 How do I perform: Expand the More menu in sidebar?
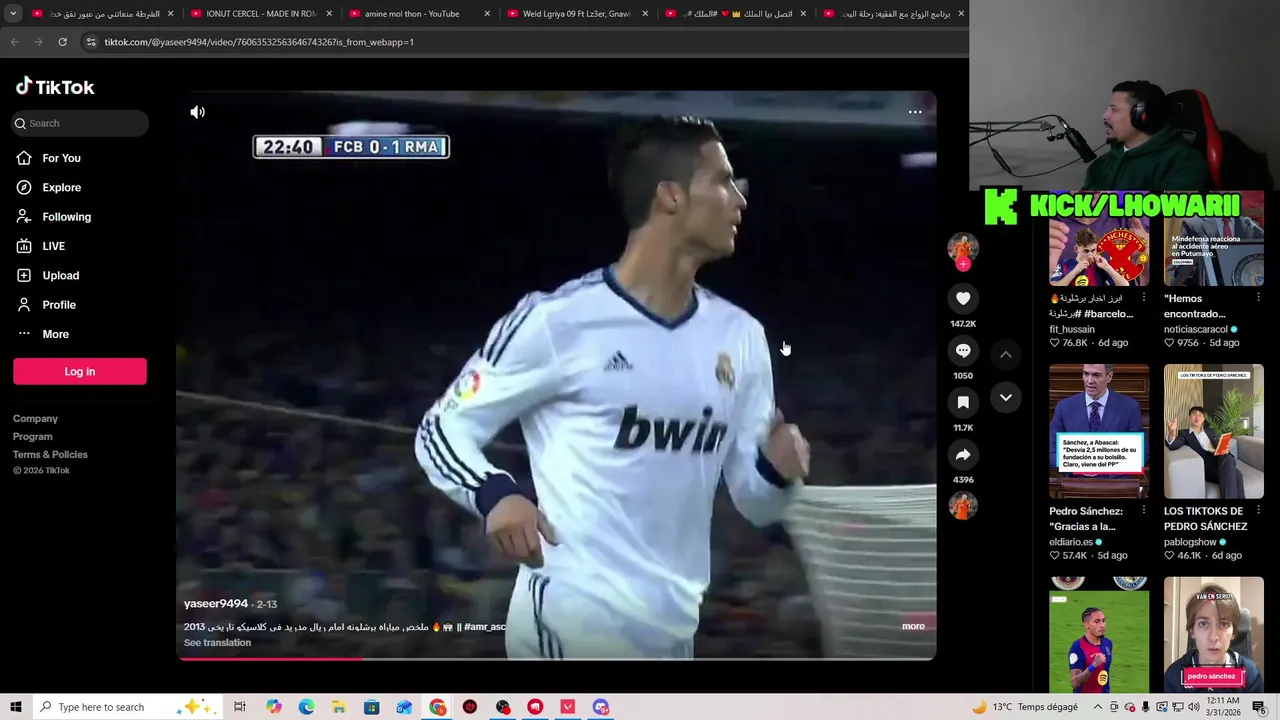(55, 334)
